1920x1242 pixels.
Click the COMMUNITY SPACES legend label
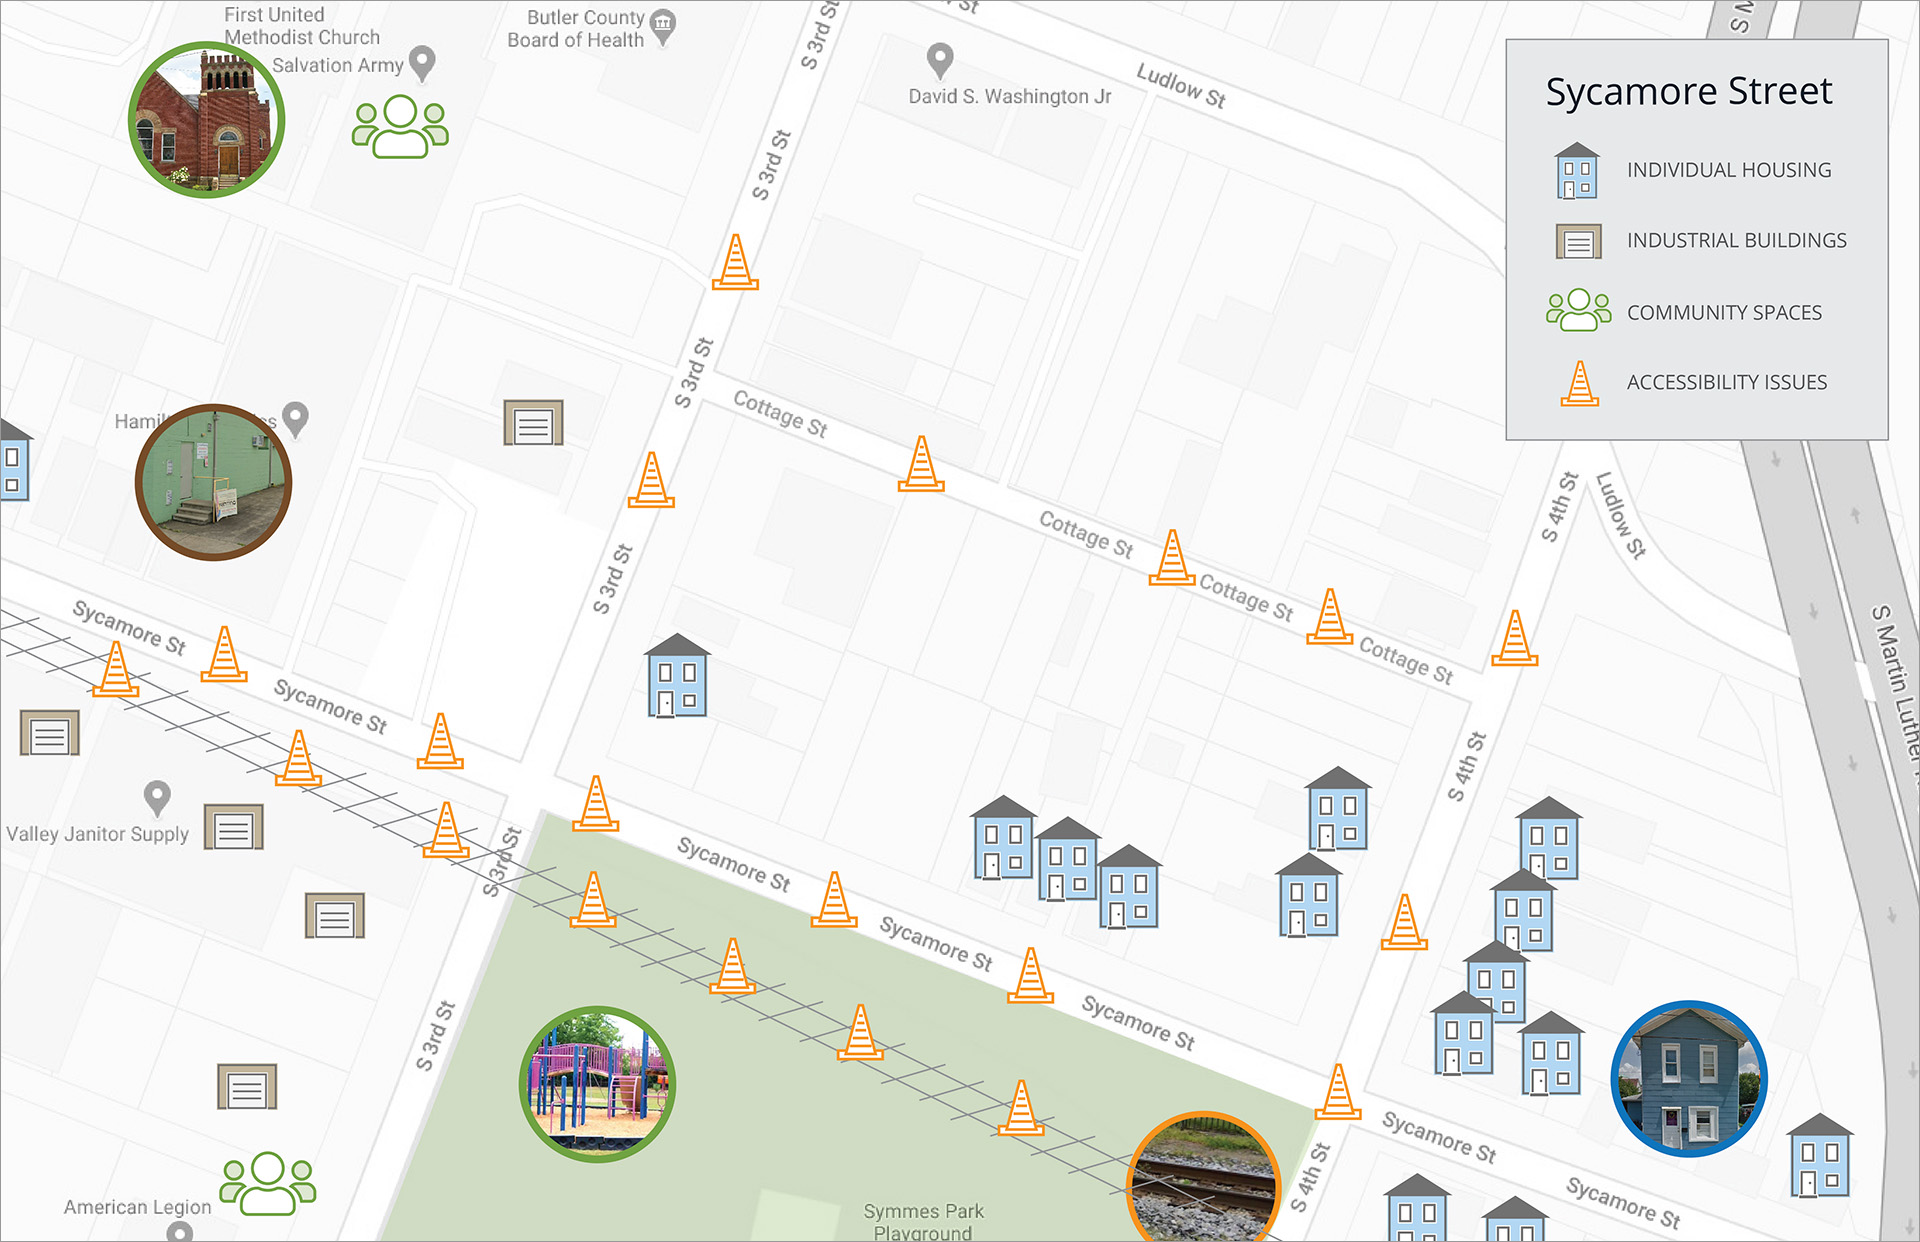[x=1724, y=312]
